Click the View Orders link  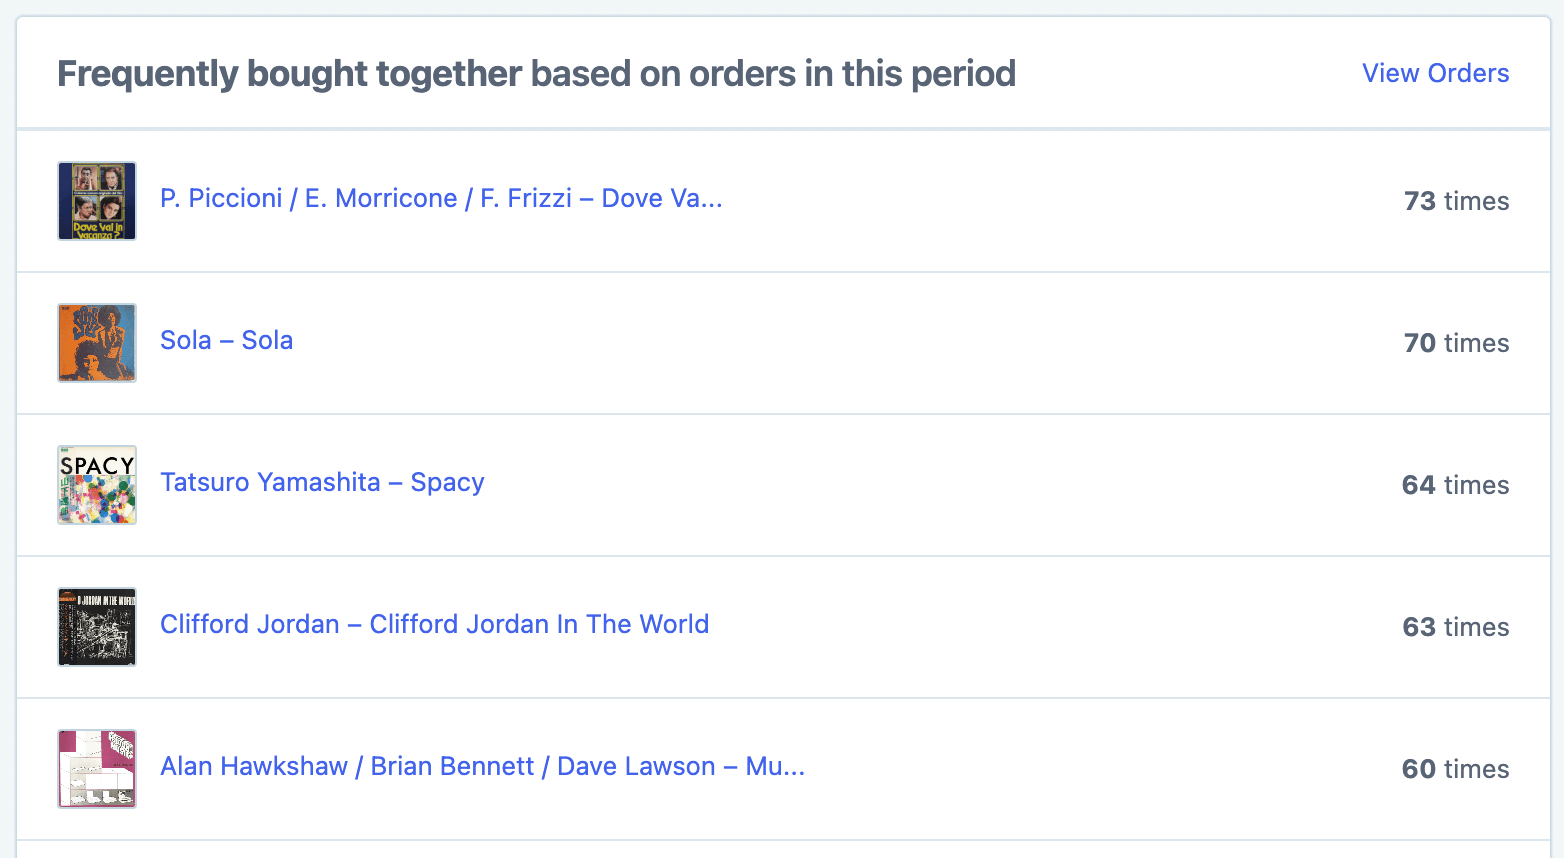[1435, 73]
